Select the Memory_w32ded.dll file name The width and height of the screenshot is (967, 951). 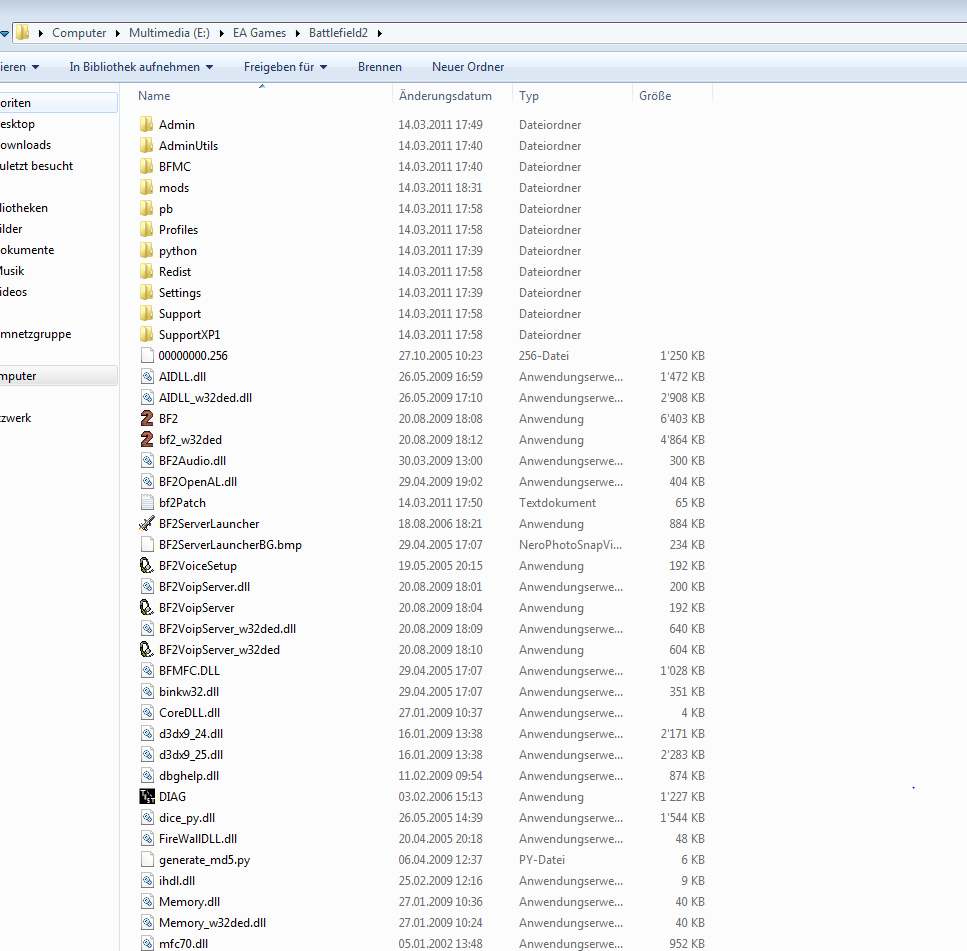(212, 923)
